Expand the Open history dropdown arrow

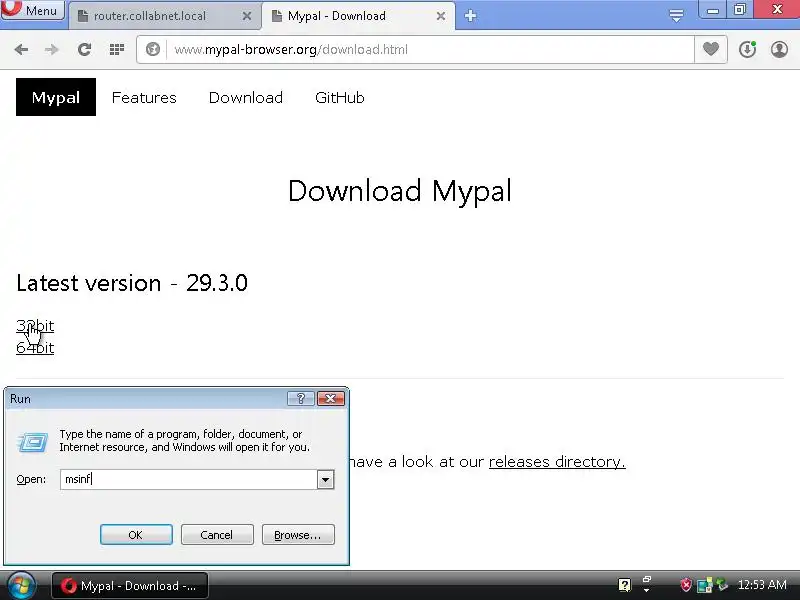(x=326, y=480)
